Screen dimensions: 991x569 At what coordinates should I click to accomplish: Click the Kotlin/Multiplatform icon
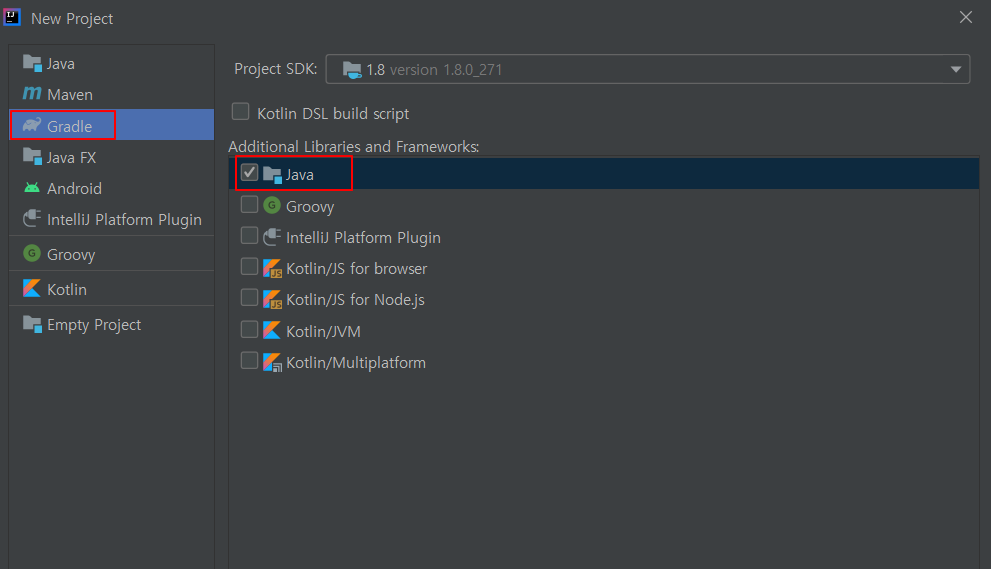coord(272,362)
